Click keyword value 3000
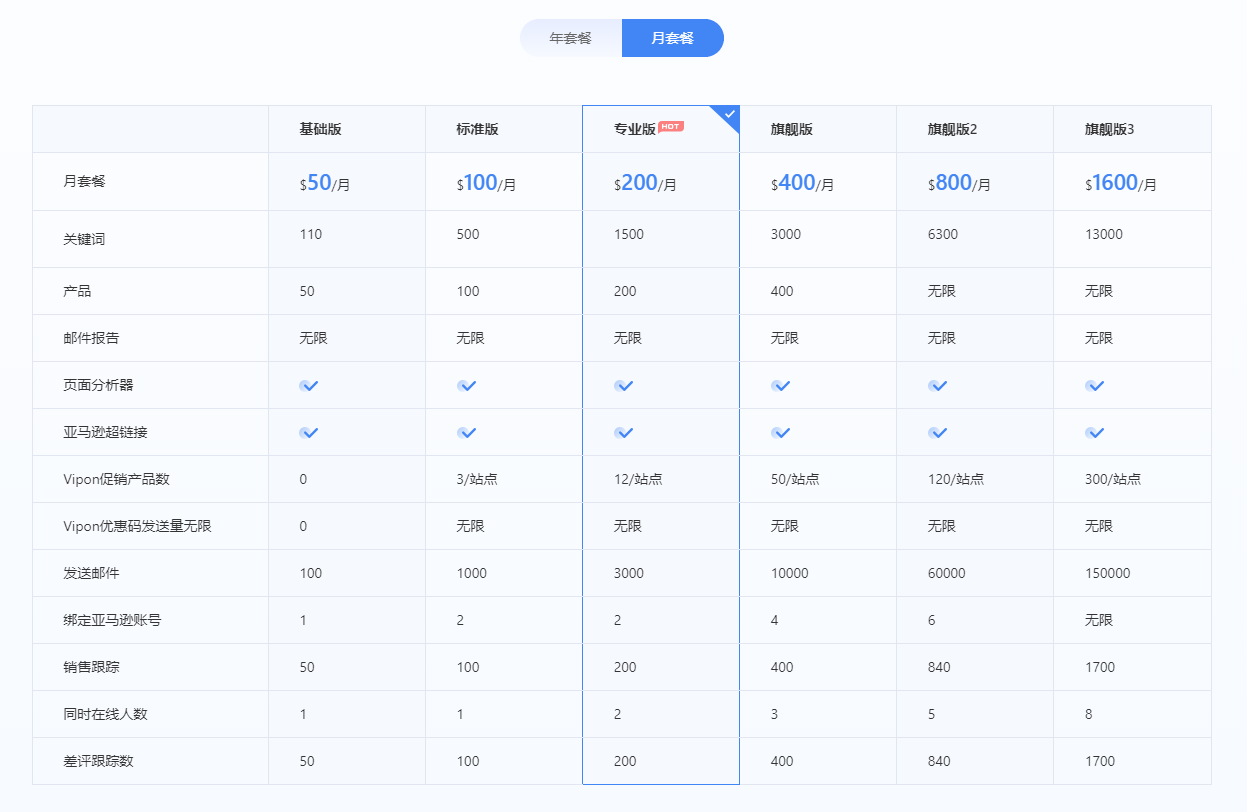The image size is (1247, 812). 786,234
